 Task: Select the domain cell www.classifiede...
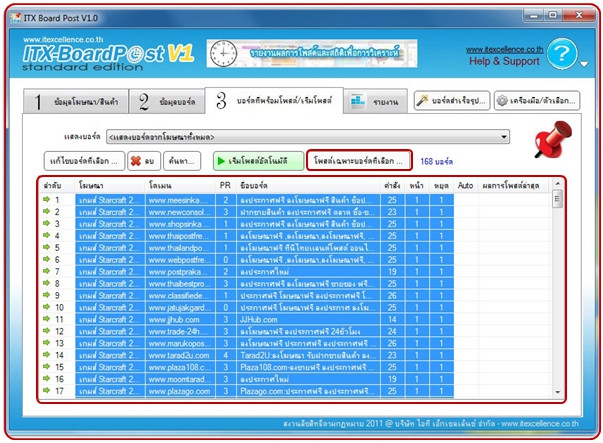point(180,295)
